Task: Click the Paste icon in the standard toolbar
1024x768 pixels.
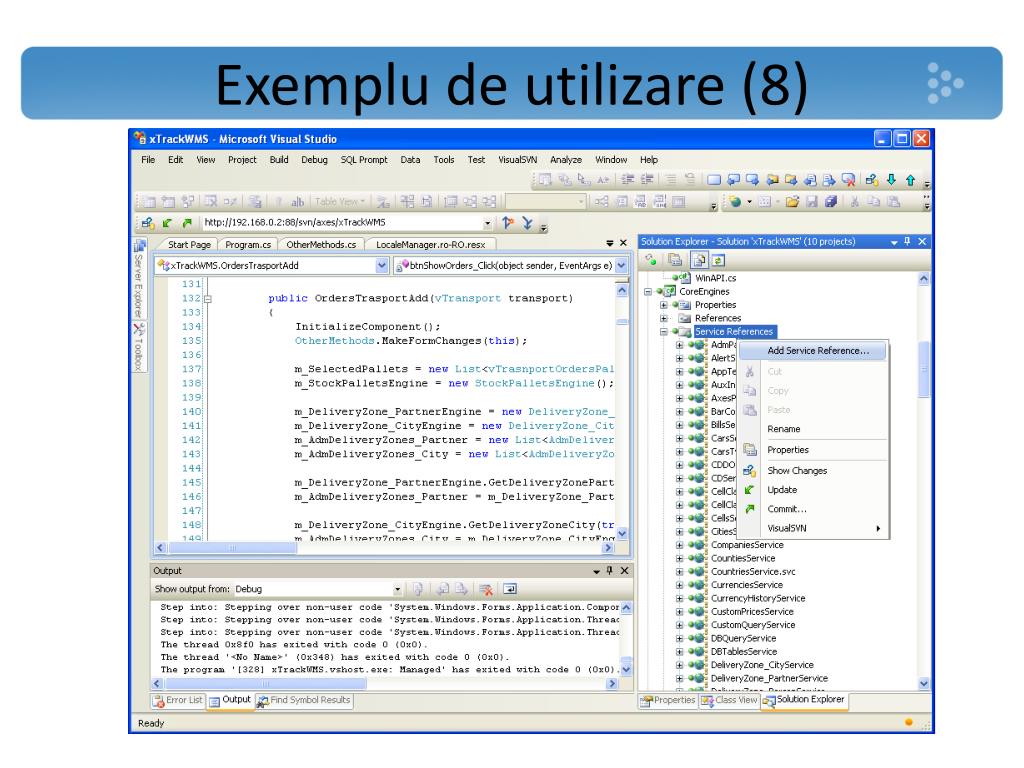Action: [893, 201]
